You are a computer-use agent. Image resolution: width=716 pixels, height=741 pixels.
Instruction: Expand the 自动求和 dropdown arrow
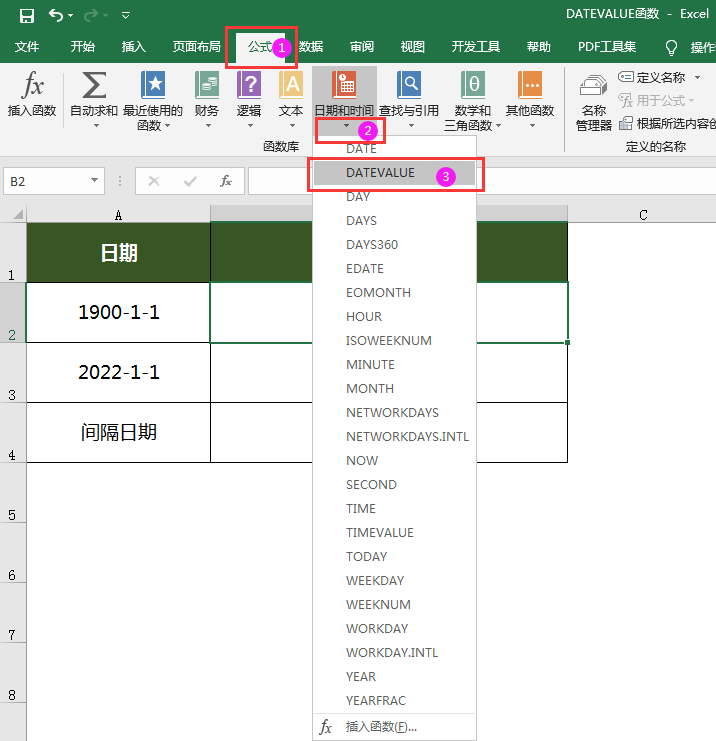coord(96,126)
